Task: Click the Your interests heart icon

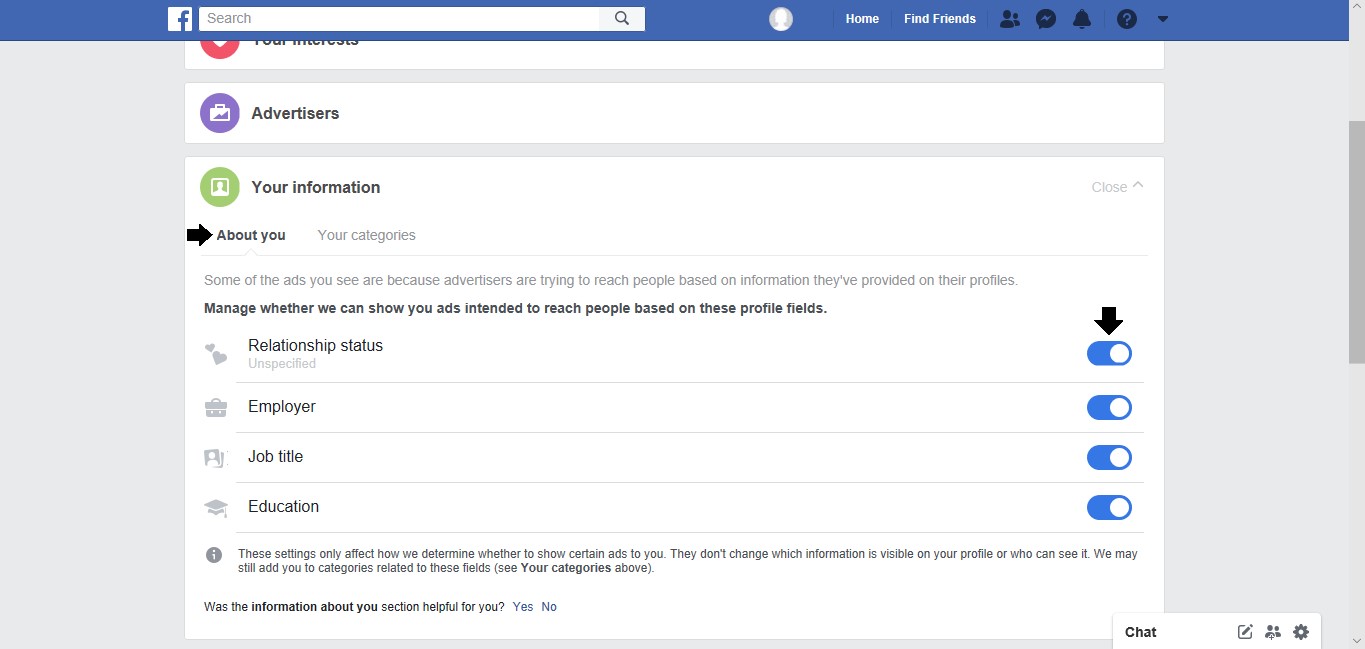Action: click(x=220, y=46)
